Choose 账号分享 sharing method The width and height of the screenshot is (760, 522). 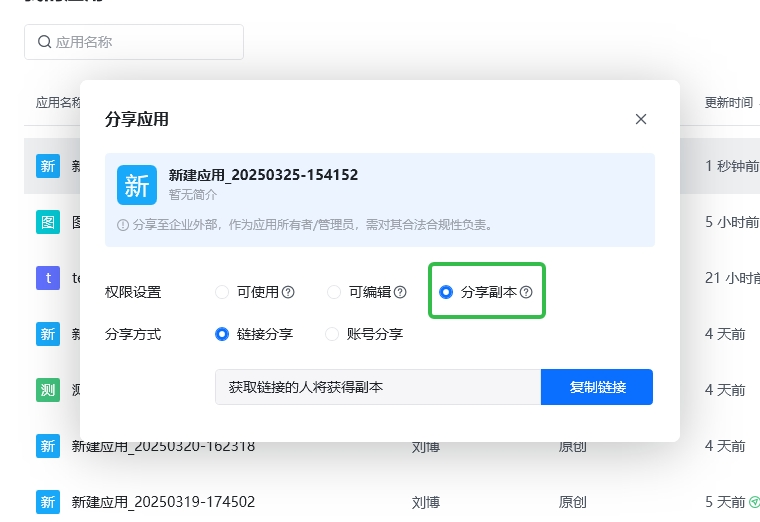(332, 334)
